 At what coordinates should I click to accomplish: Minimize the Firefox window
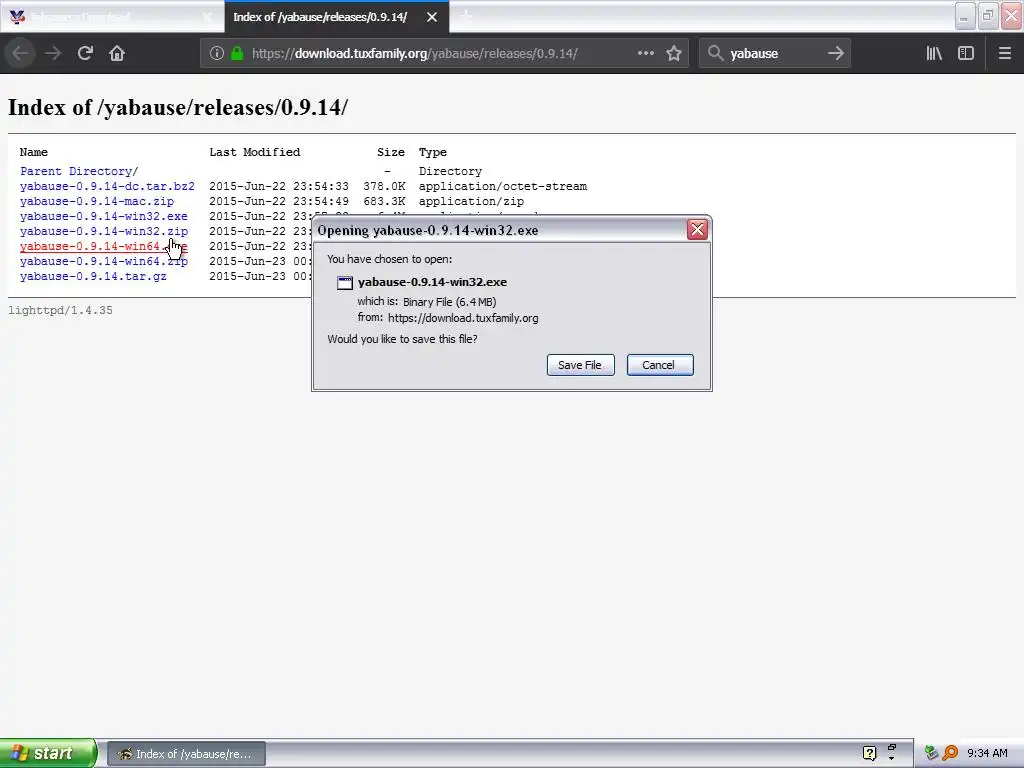[x=965, y=16]
